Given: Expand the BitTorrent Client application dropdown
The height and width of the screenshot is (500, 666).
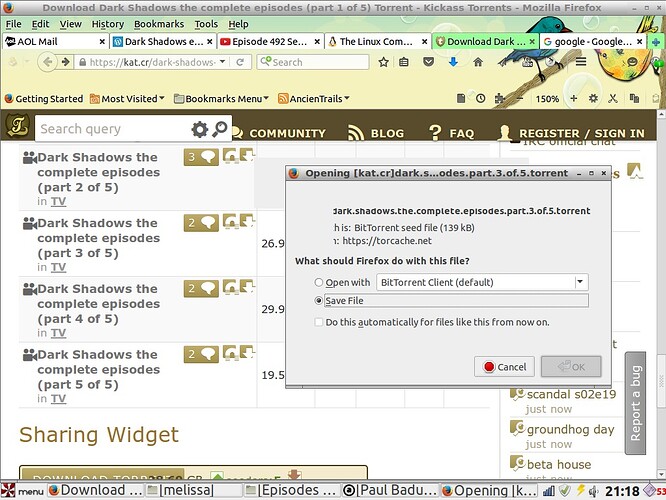Looking at the screenshot, I should pos(580,282).
